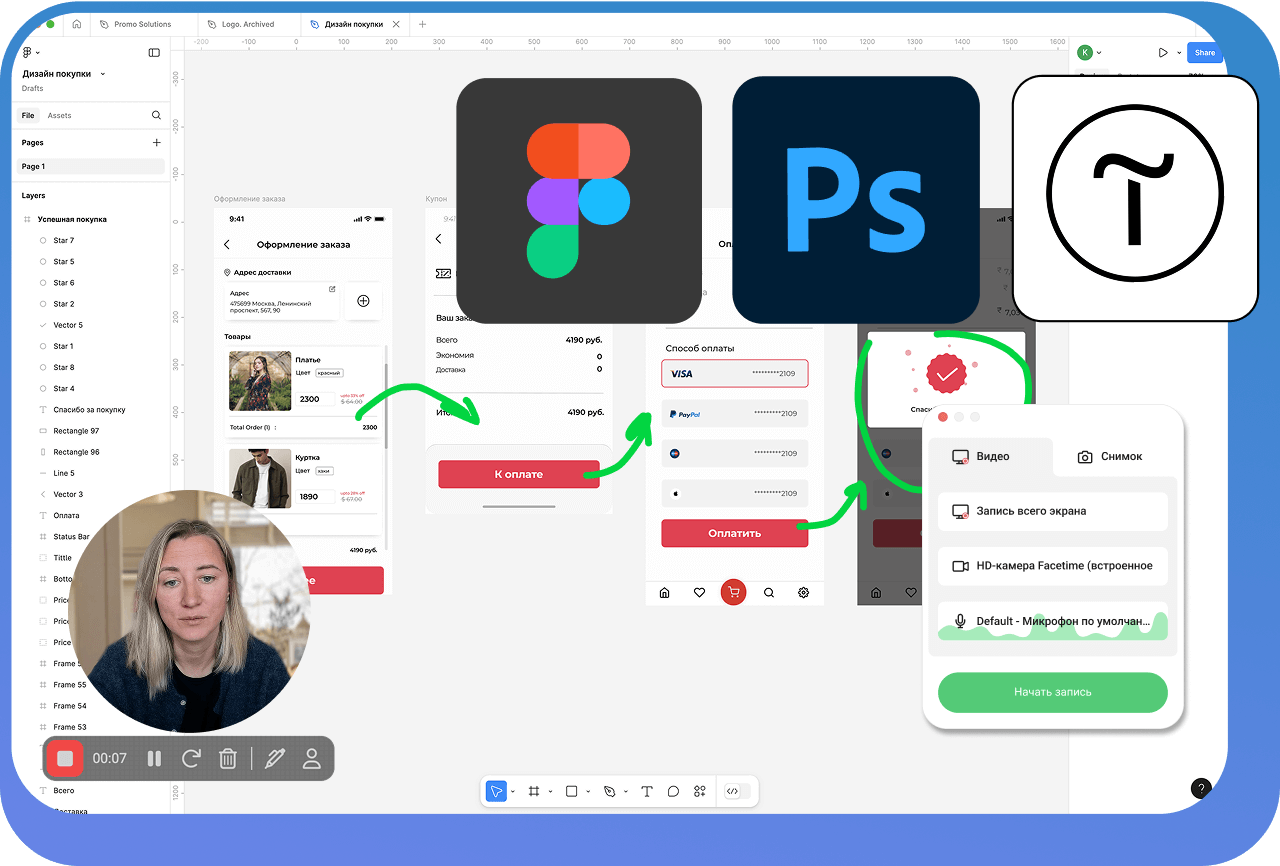Add a new Figma tab
This screenshot has width=1280, height=866.
pyautogui.click(x=422, y=24)
